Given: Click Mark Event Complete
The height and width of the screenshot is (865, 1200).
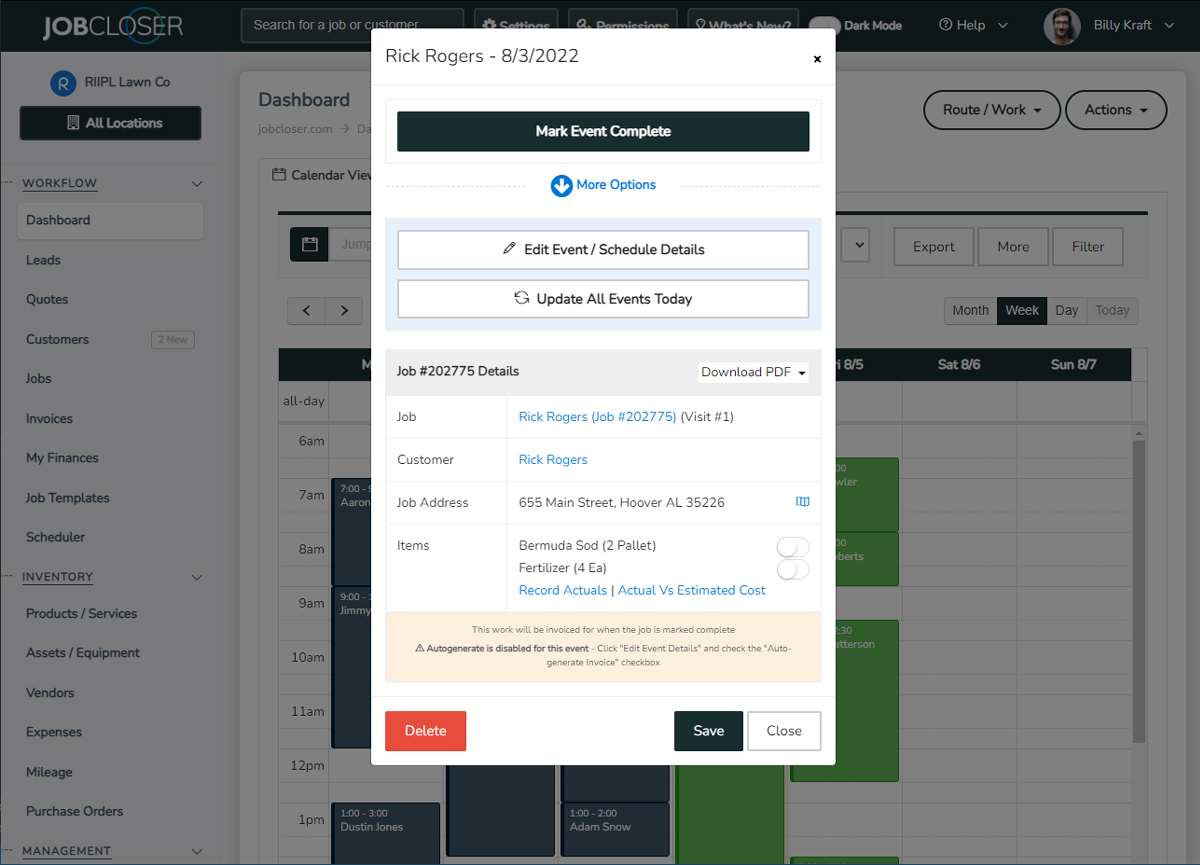Looking at the screenshot, I should [x=603, y=131].
